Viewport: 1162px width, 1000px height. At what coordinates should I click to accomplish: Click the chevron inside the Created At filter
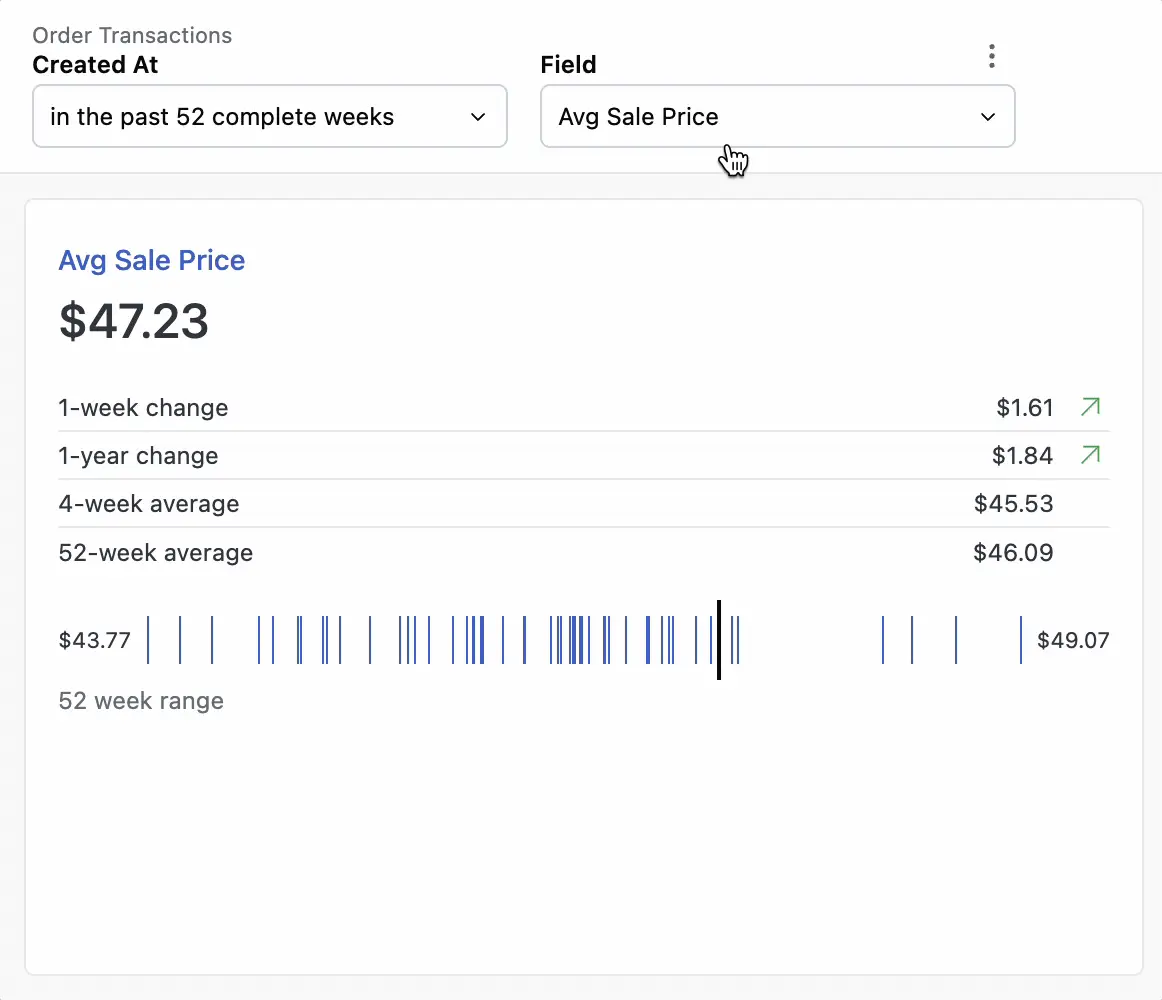click(478, 117)
